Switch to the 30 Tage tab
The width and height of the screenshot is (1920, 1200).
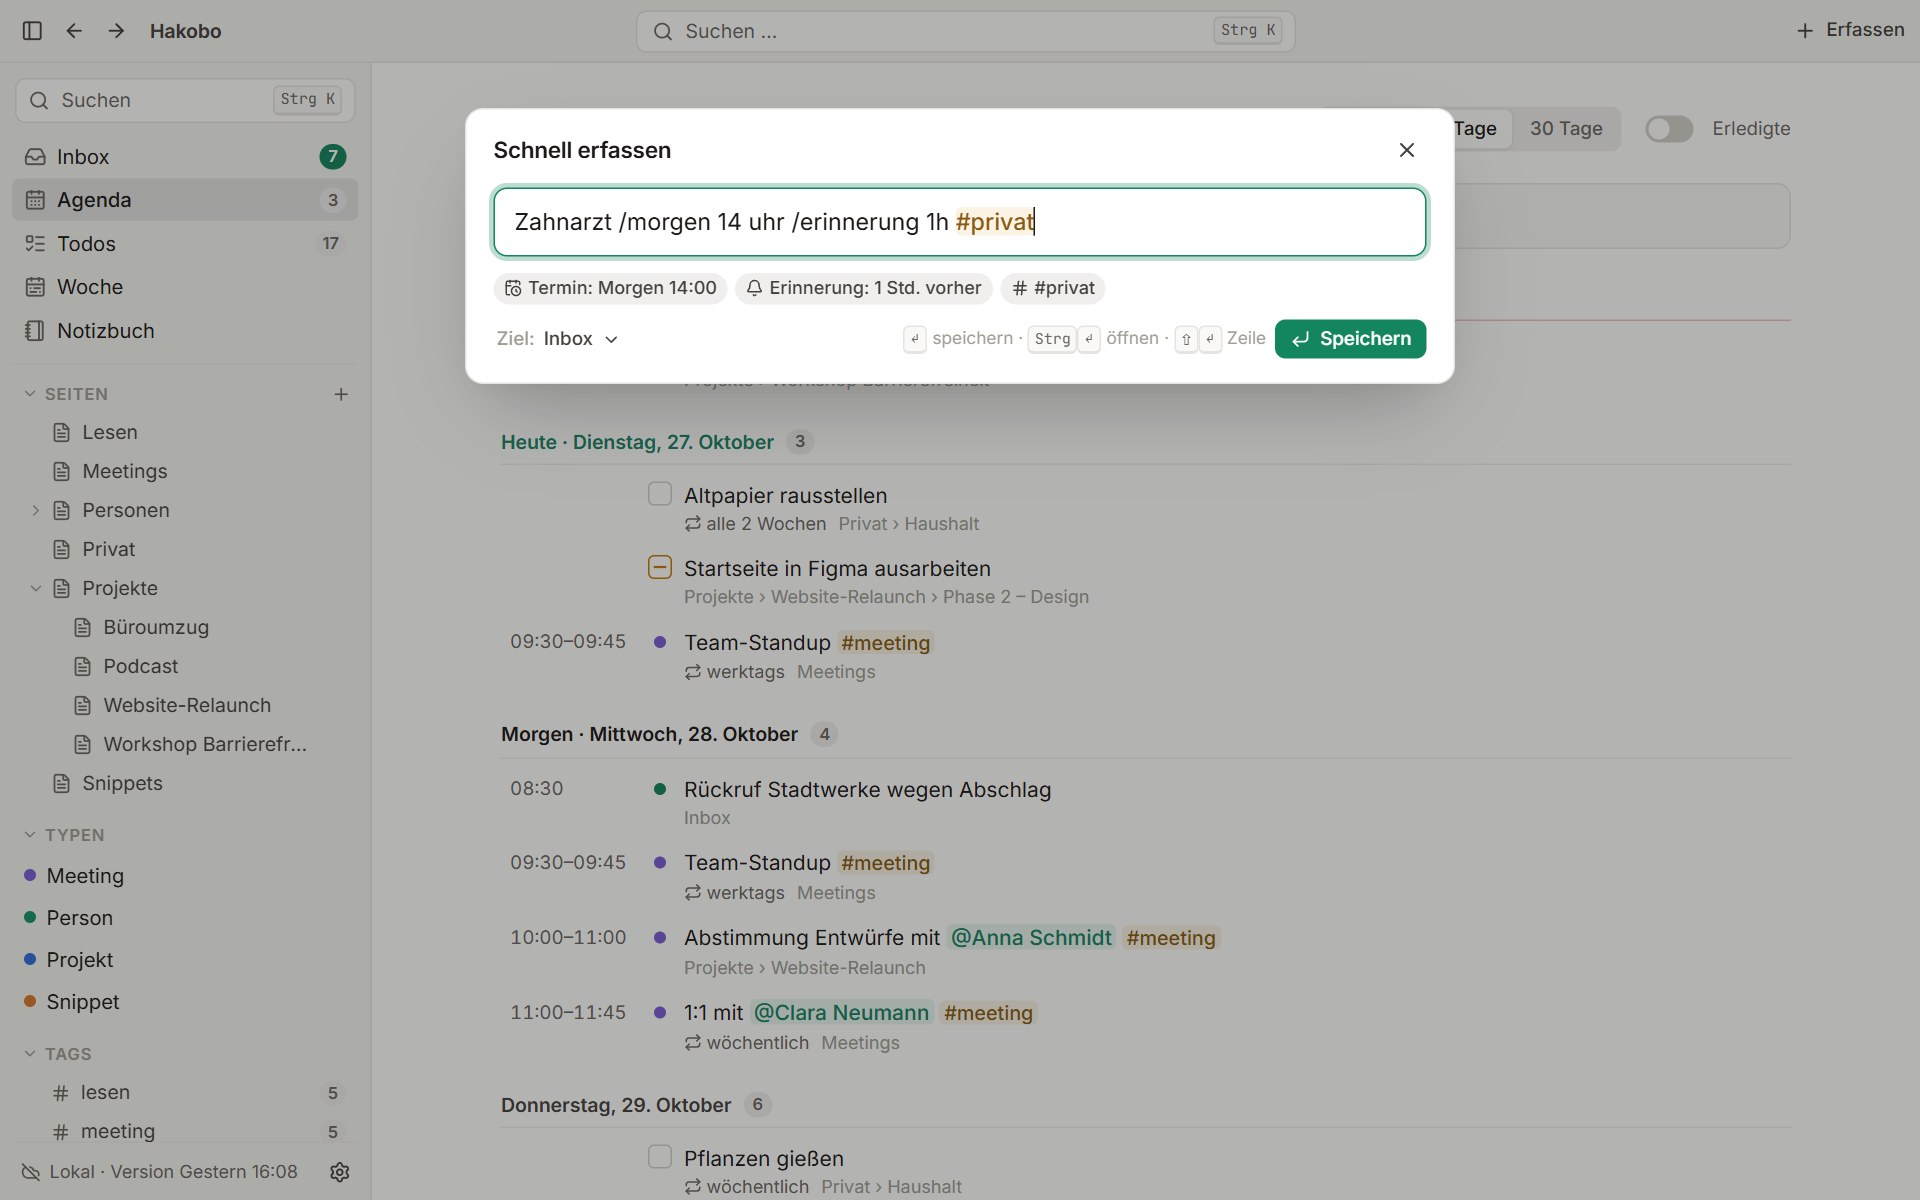coord(1566,129)
